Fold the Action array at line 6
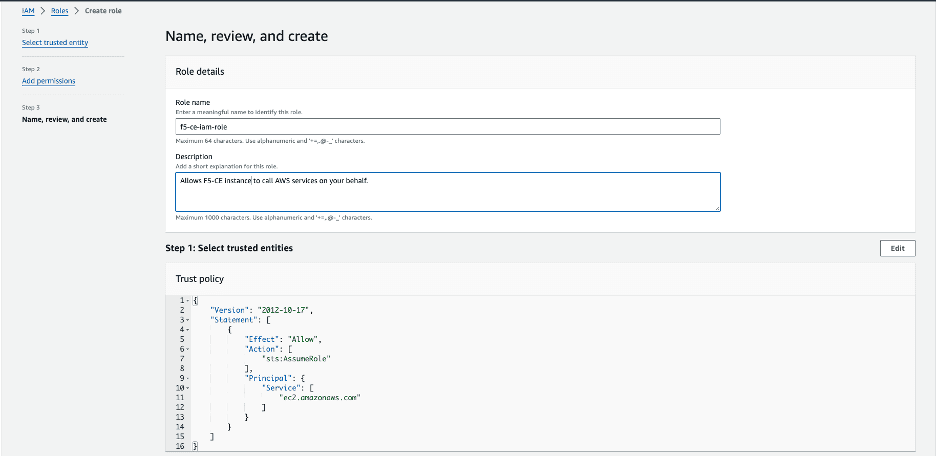 pyautogui.click(x=187, y=348)
